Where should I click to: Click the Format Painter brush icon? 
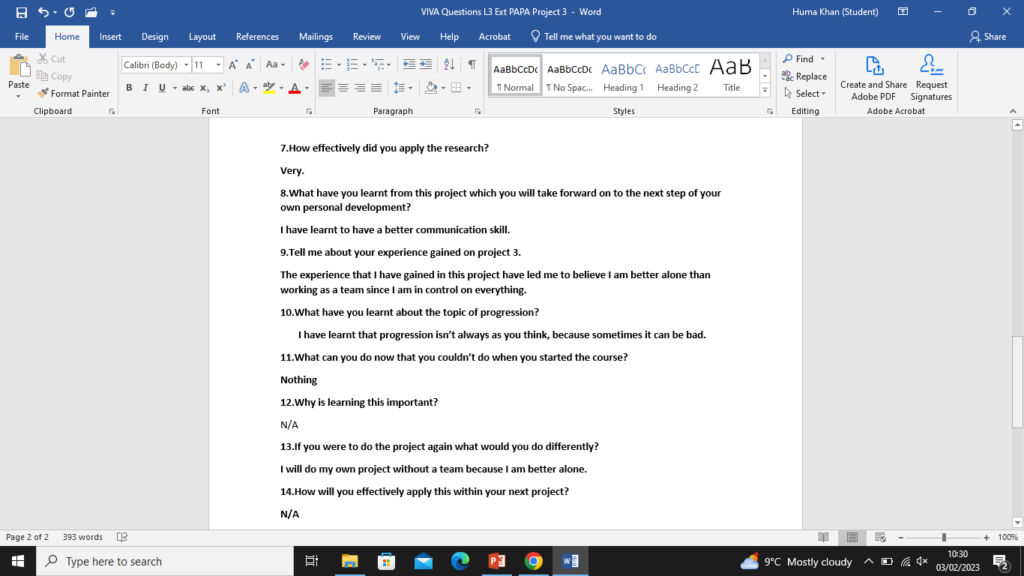(43, 93)
